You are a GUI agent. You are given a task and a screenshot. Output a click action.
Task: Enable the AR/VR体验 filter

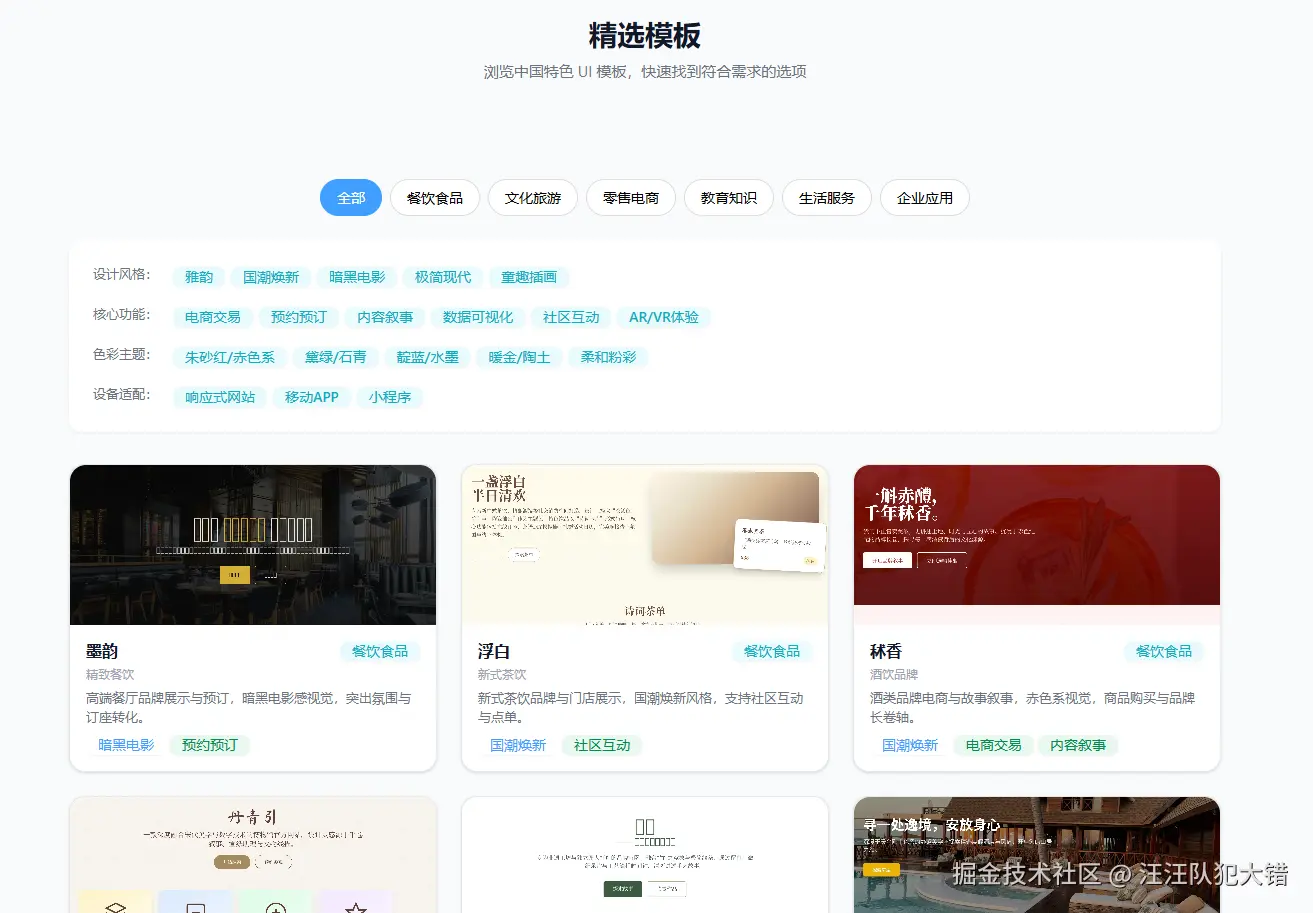click(x=664, y=317)
